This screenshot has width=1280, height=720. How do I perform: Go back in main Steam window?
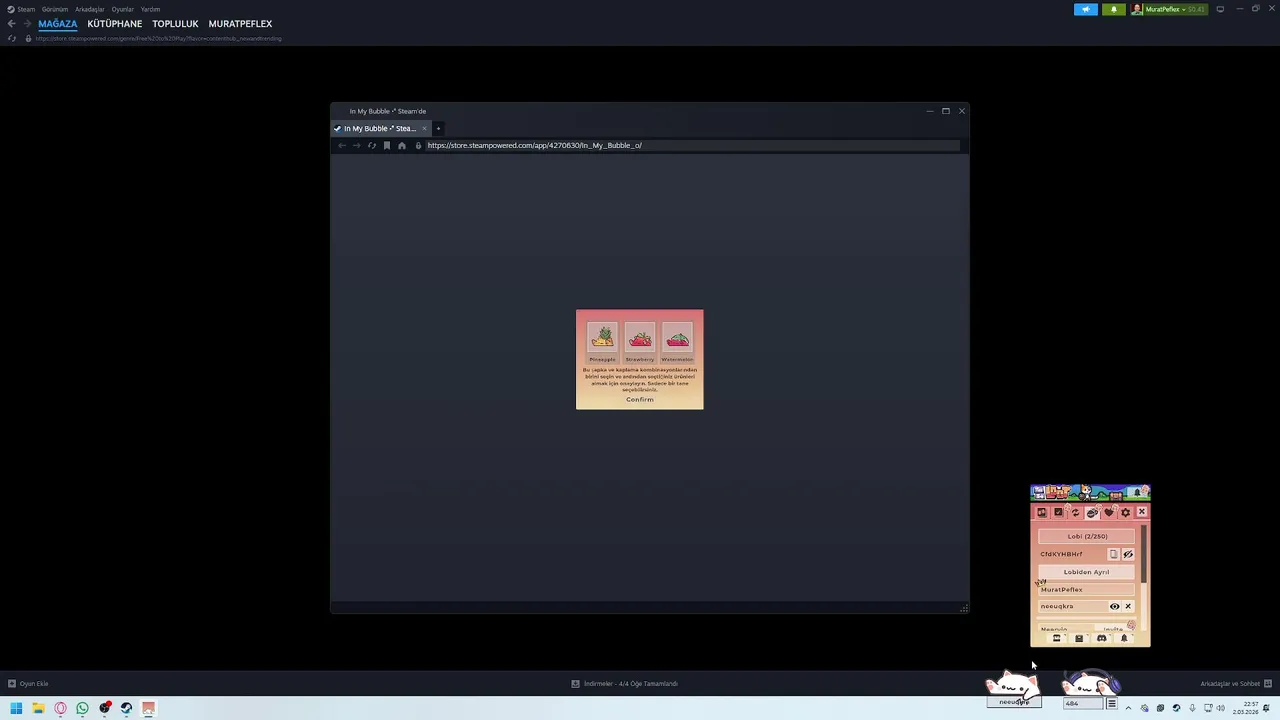pyautogui.click(x=11, y=24)
